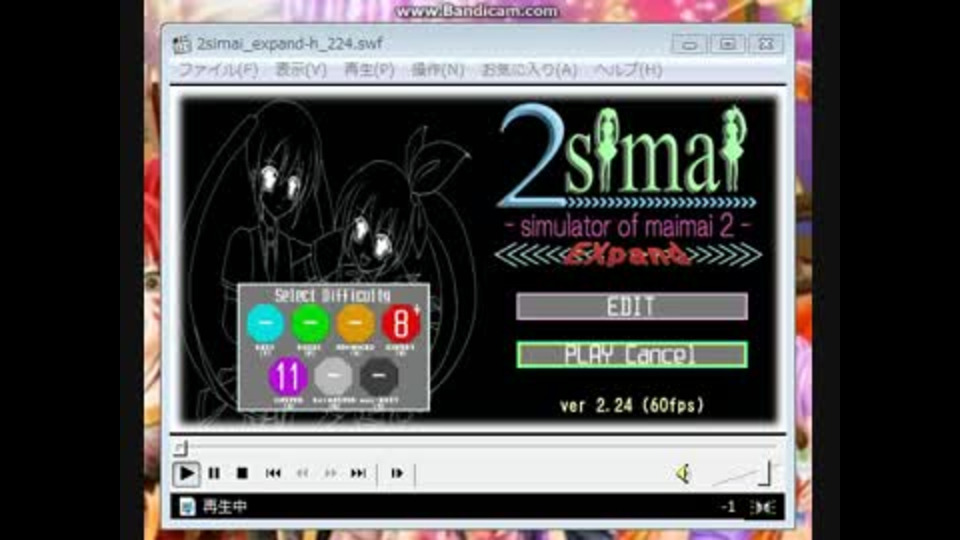Open the お気に入り(A) menu
Screen dimensions: 960x540
coord(529,70)
